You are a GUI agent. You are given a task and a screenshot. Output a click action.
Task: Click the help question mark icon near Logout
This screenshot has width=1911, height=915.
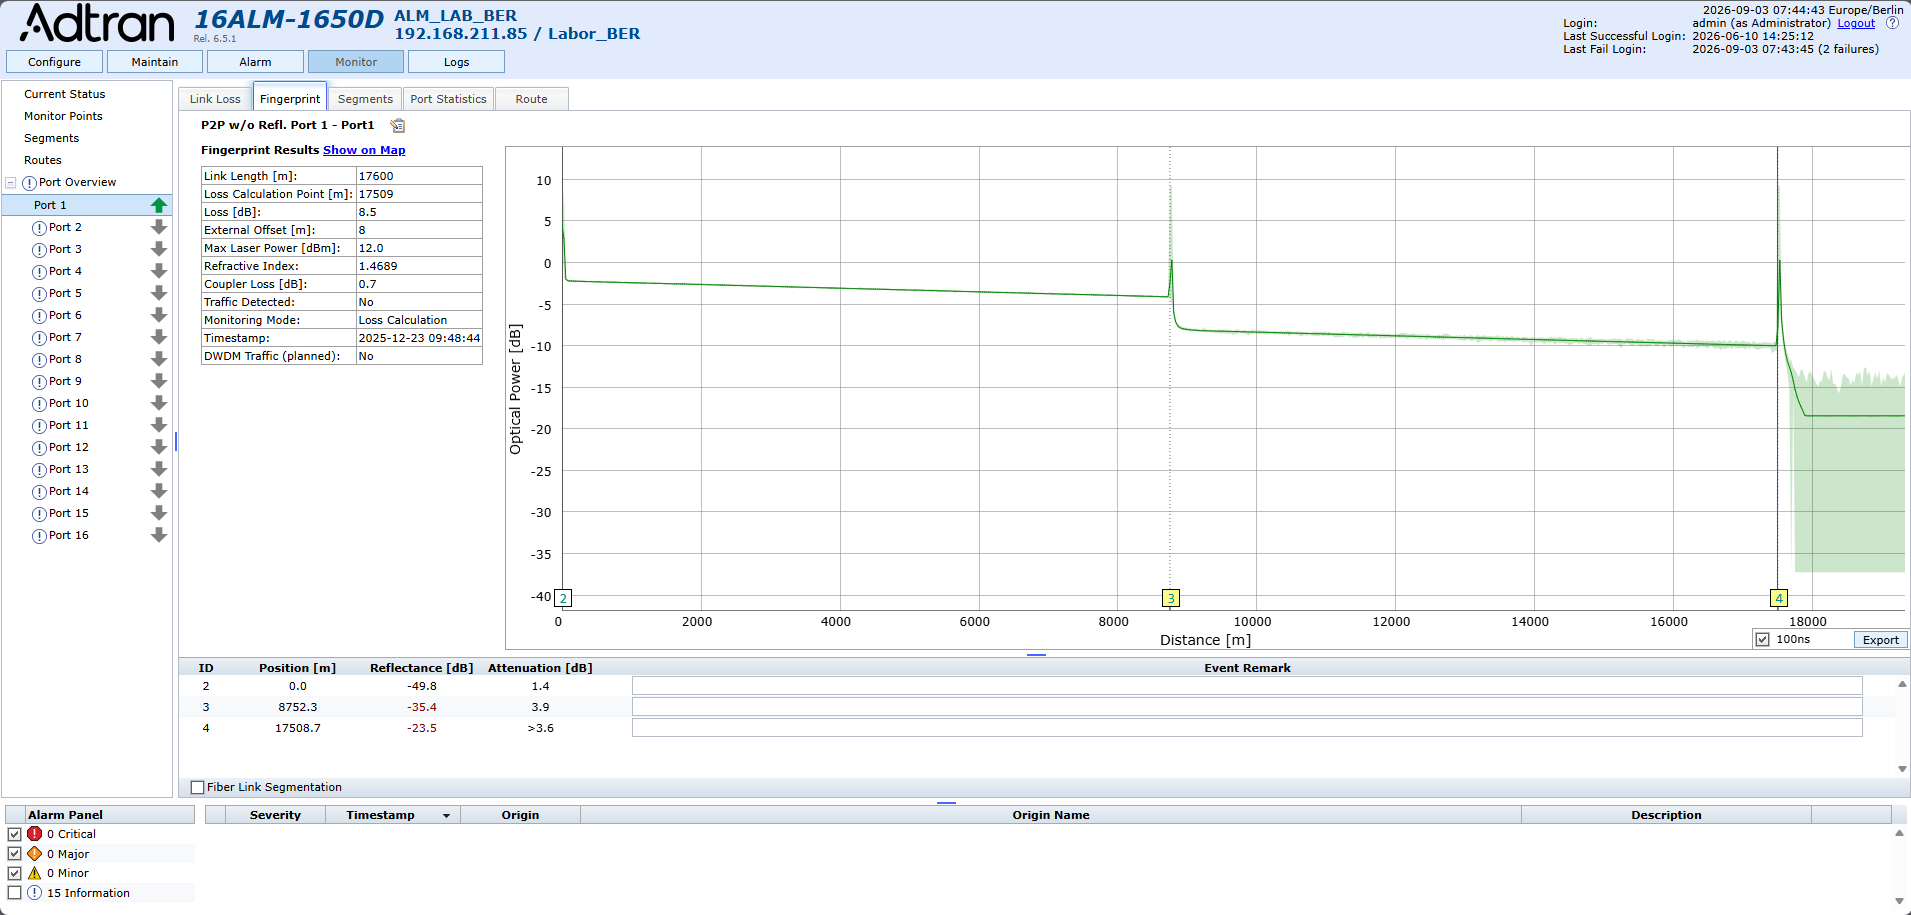1892,23
